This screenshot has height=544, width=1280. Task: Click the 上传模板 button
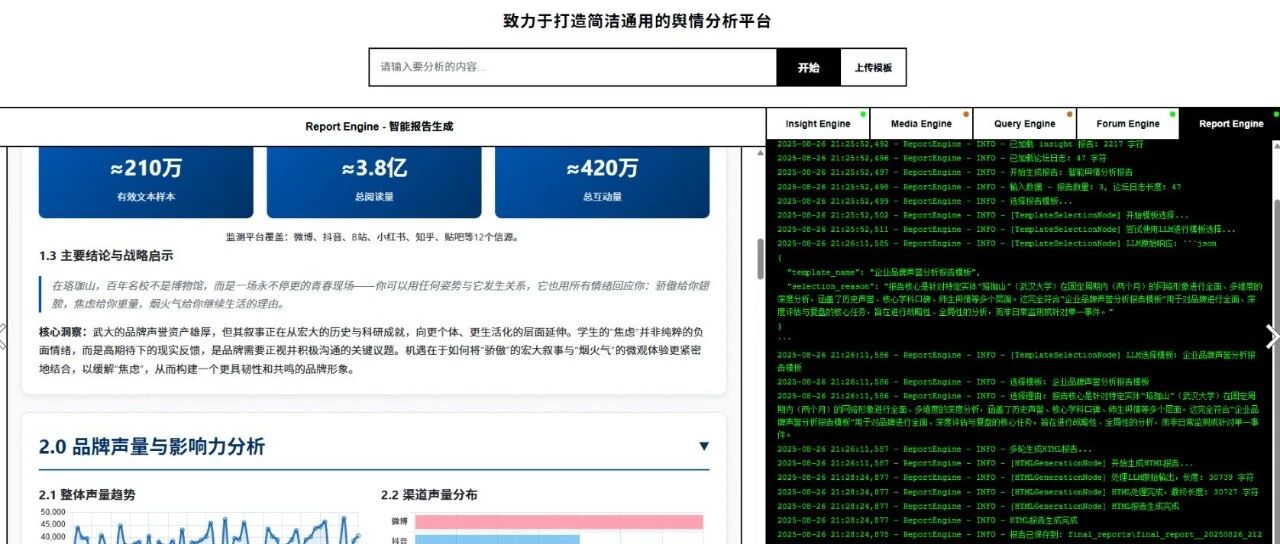click(x=873, y=68)
